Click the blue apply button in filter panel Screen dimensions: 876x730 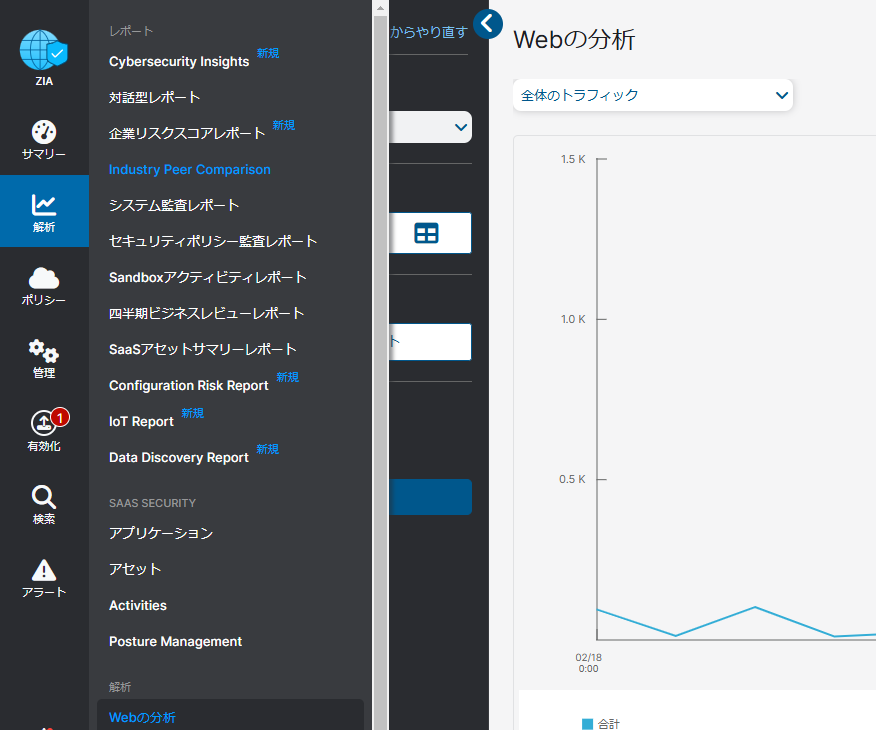430,497
